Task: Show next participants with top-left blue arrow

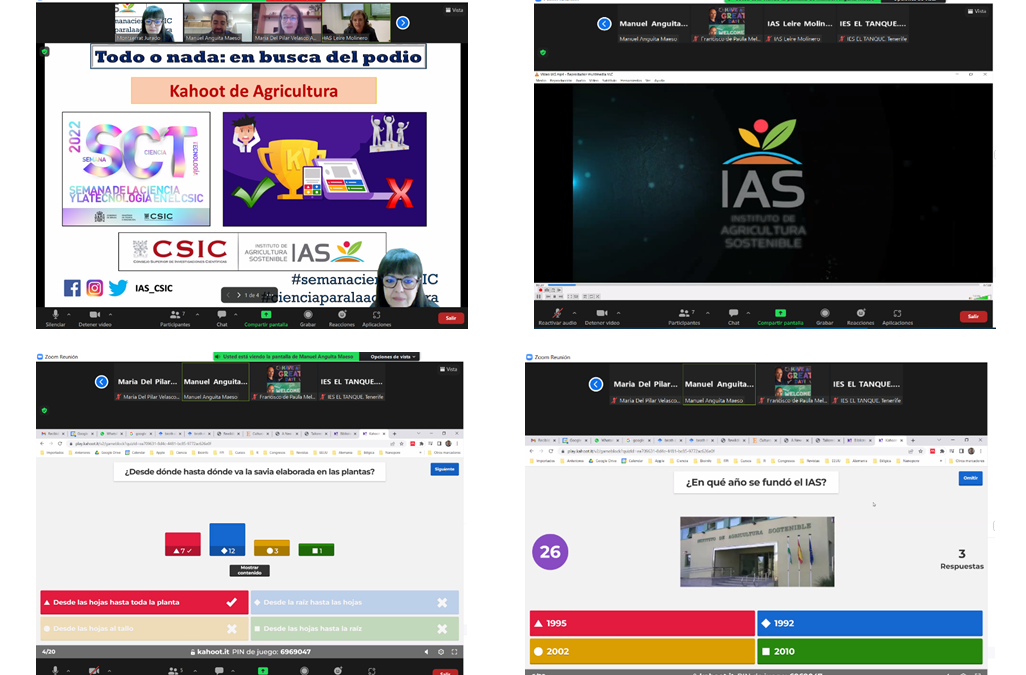Action: [403, 23]
